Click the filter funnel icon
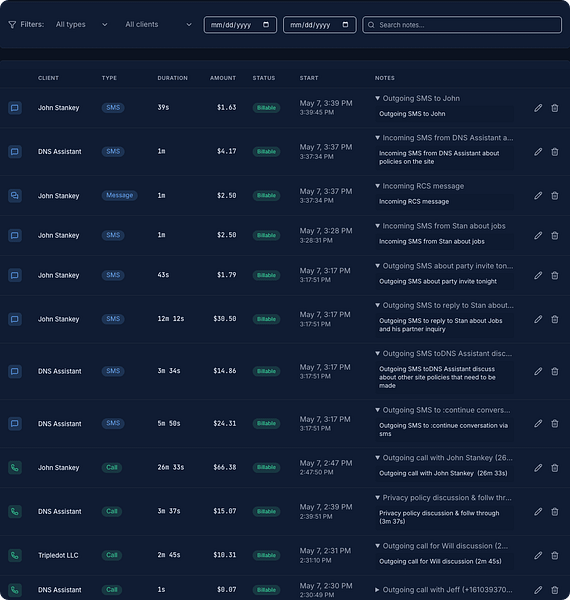570x600 pixels. pyautogui.click(x=12, y=25)
